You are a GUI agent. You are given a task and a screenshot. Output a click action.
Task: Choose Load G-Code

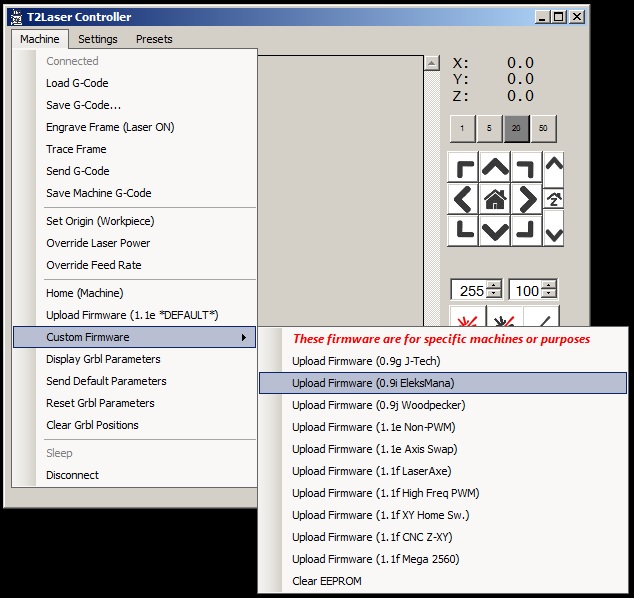coord(134,83)
